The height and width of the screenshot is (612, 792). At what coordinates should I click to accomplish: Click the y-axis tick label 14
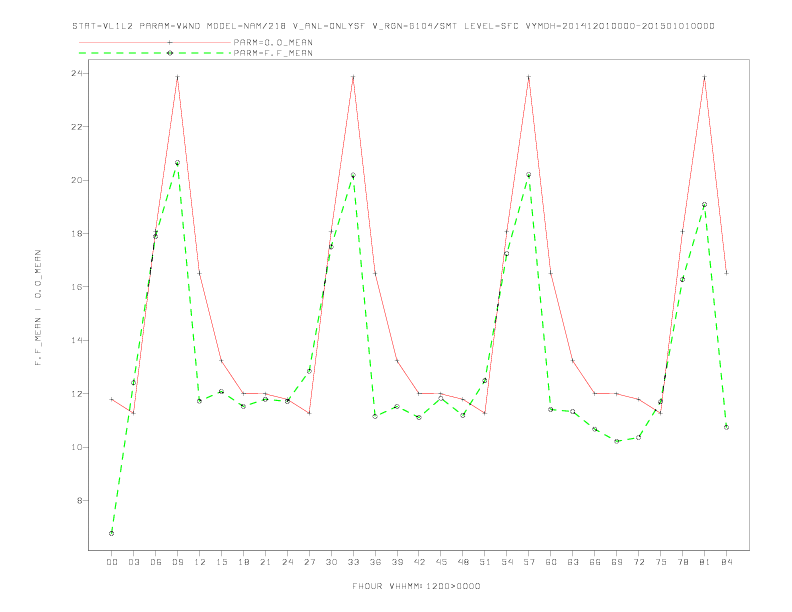(77, 340)
